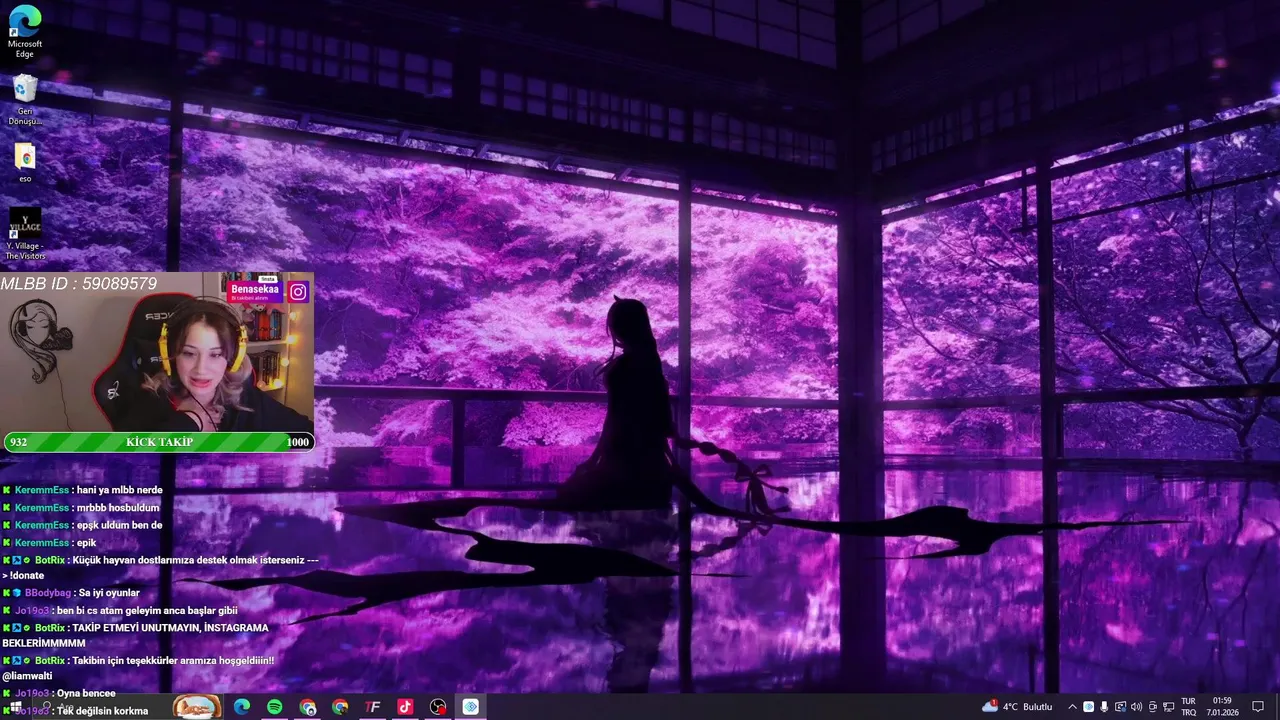Open Spotify from the taskbar
This screenshot has width=1280, height=720.
click(x=275, y=707)
